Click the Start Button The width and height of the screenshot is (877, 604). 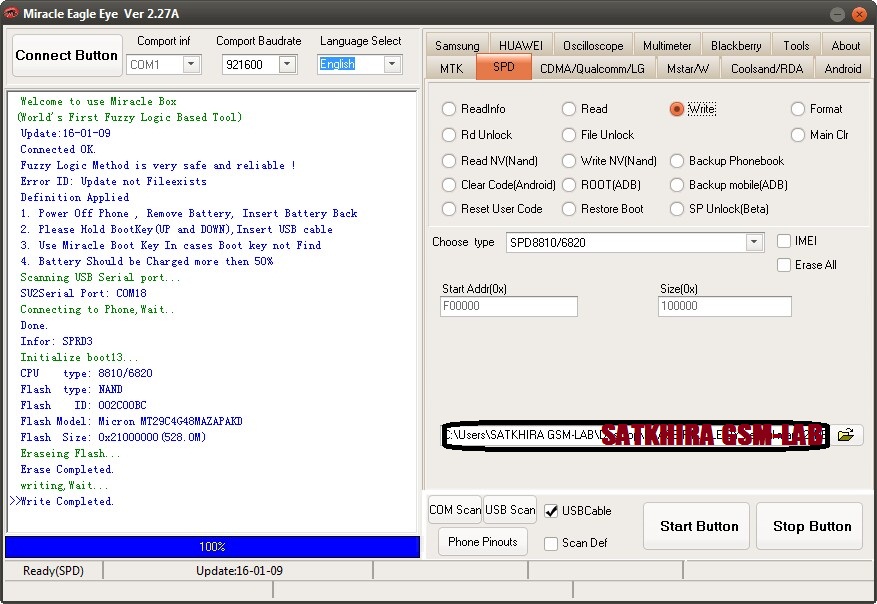pyautogui.click(x=696, y=526)
